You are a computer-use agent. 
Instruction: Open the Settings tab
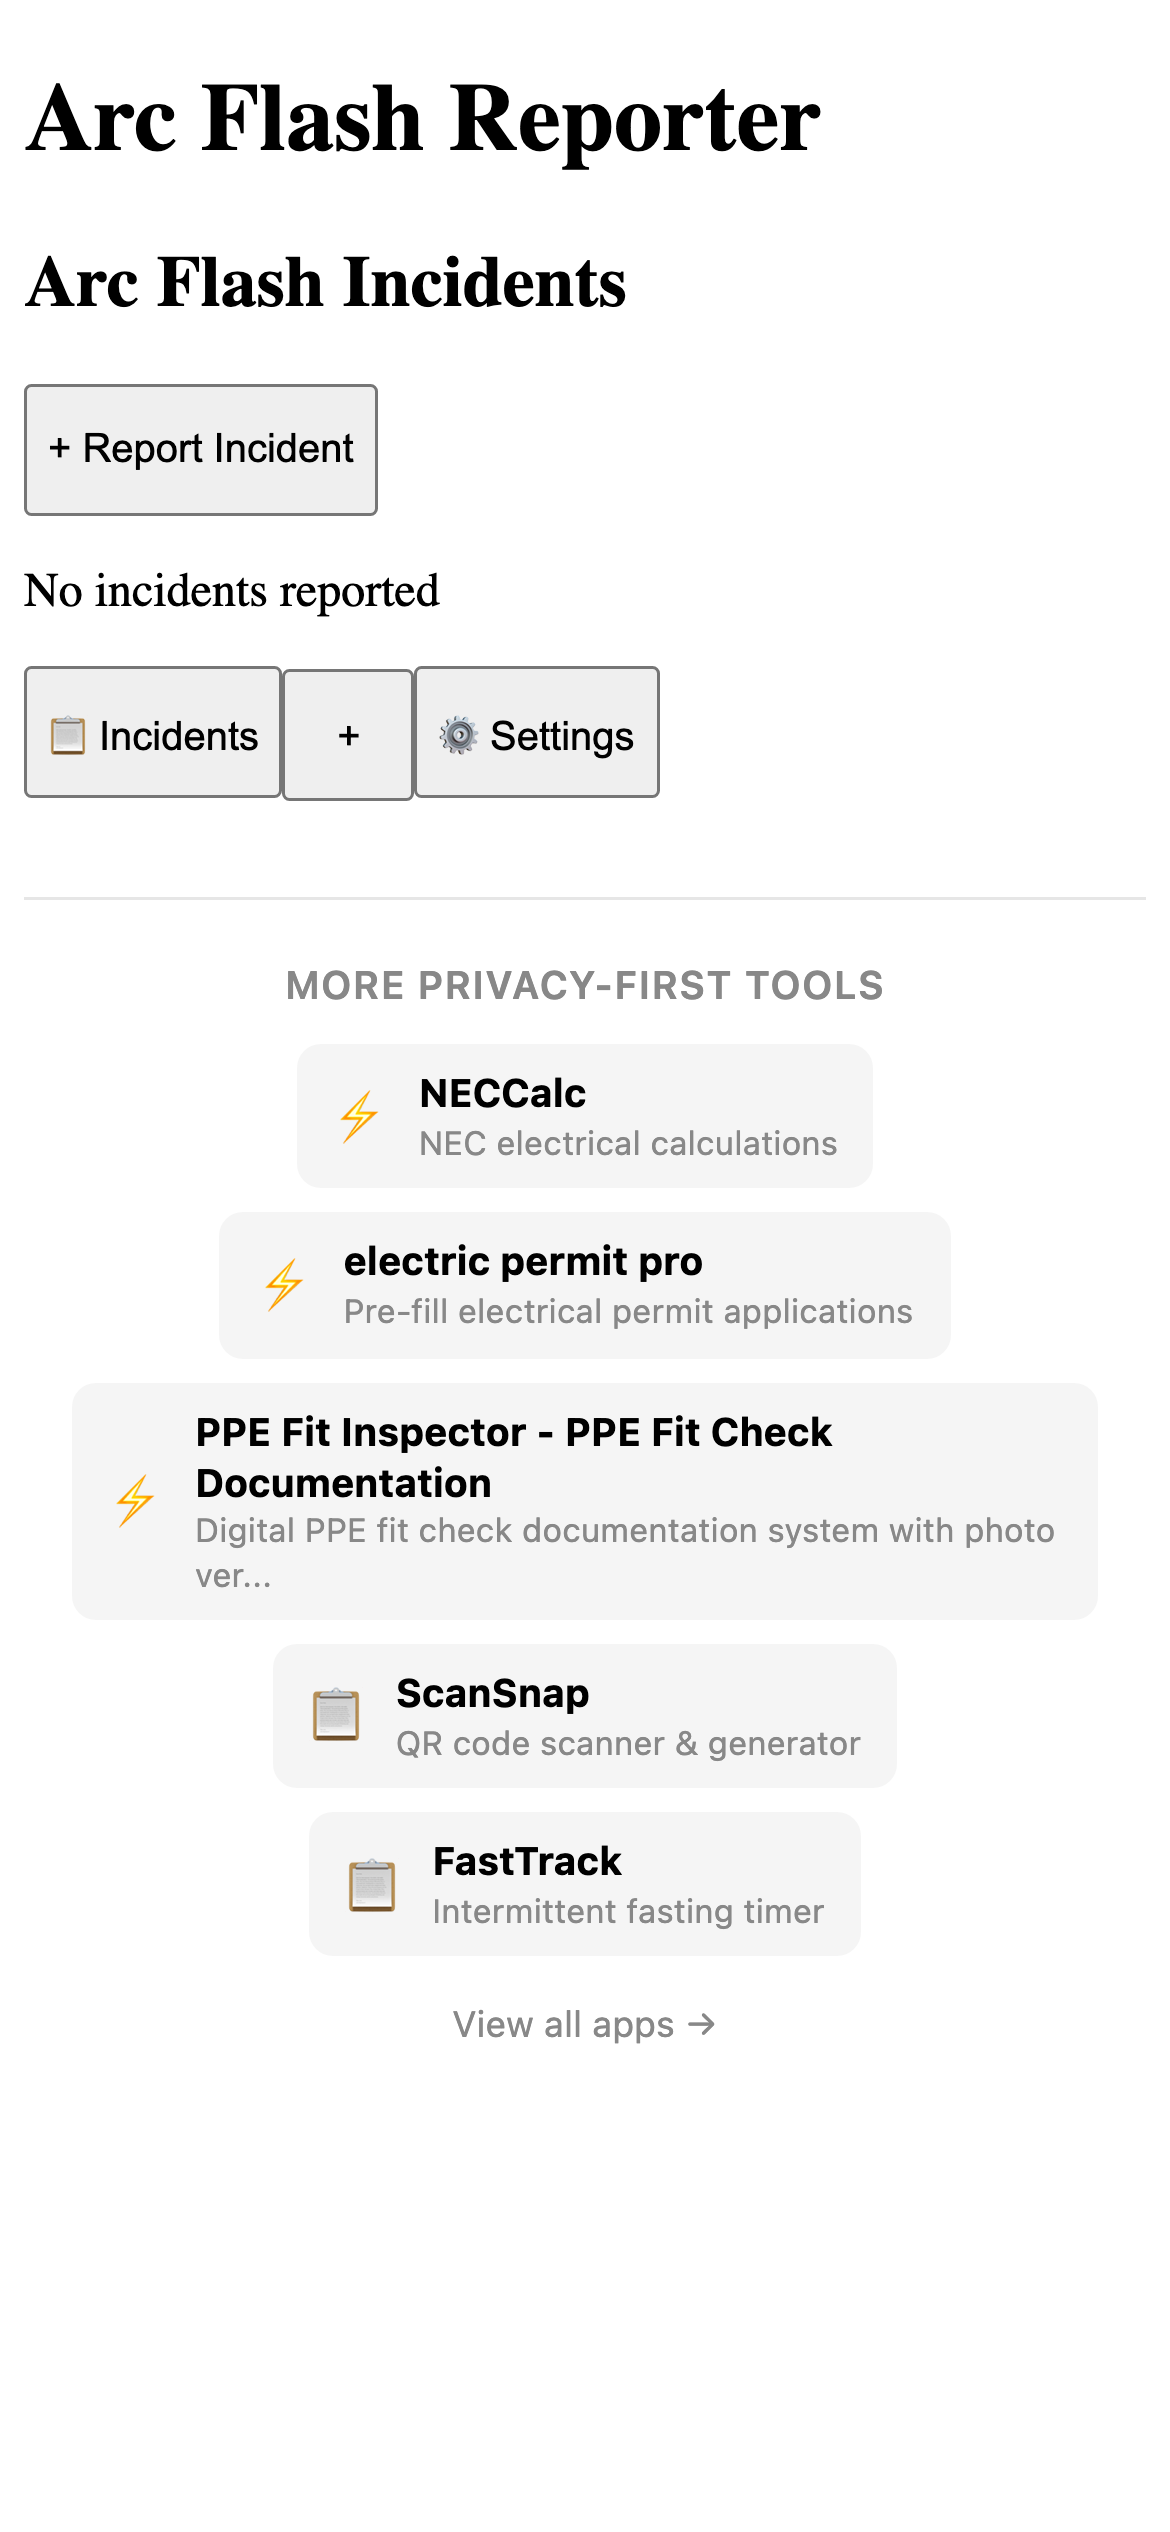[536, 733]
